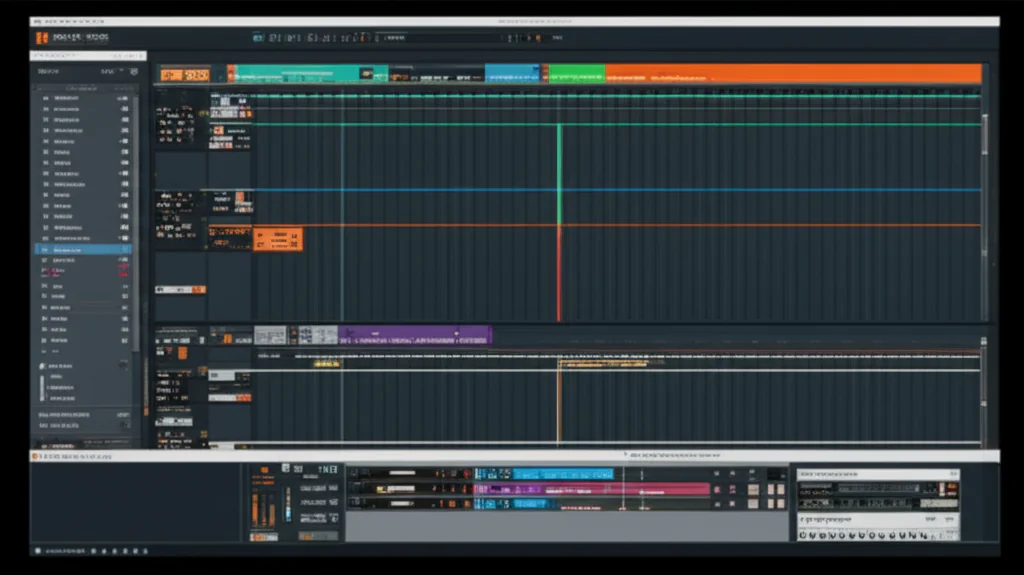The width and height of the screenshot is (1024, 575).
Task: Click the orange tempo display above tracks
Action: [185, 75]
